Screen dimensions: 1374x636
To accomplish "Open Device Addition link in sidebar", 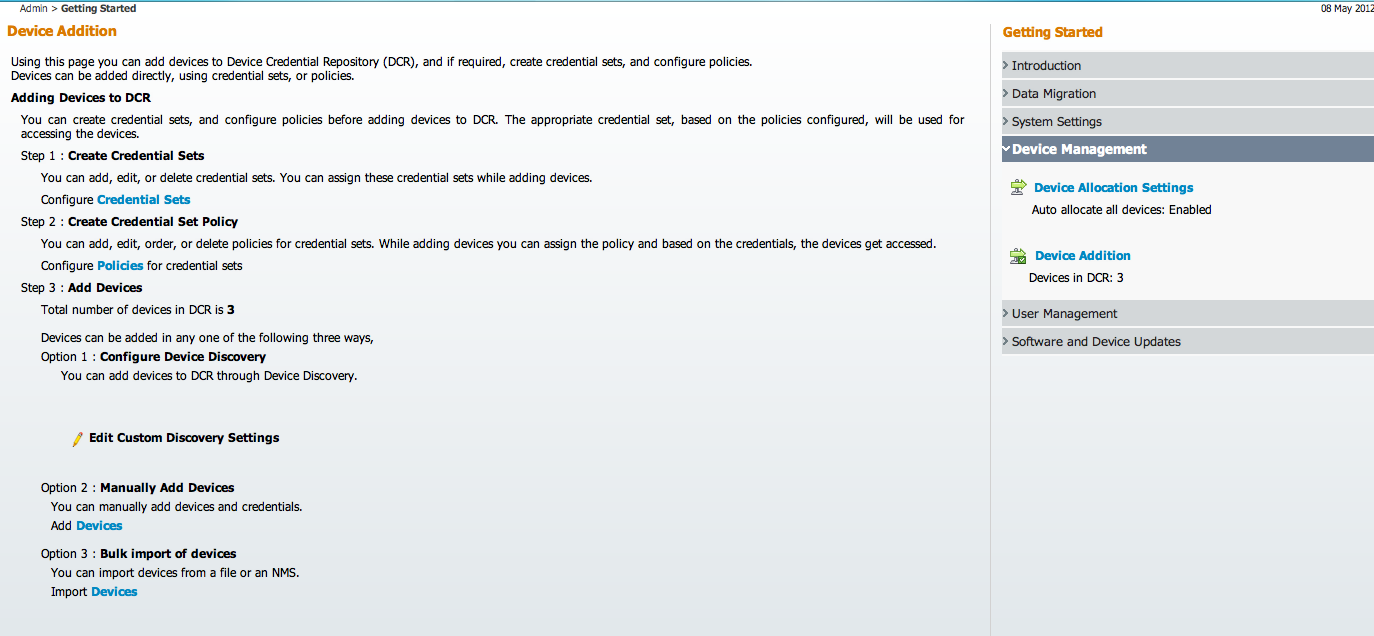I will (1082, 256).
